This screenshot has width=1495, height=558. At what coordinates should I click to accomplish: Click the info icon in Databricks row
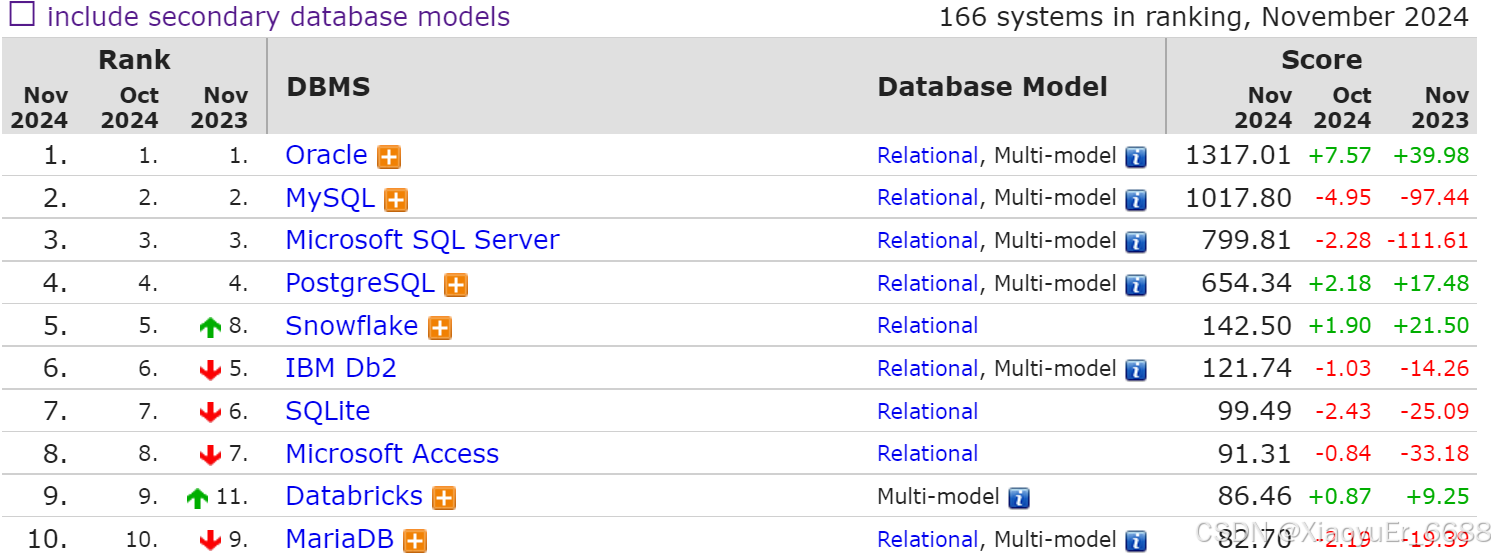pyautogui.click(x=1019, y=498)
